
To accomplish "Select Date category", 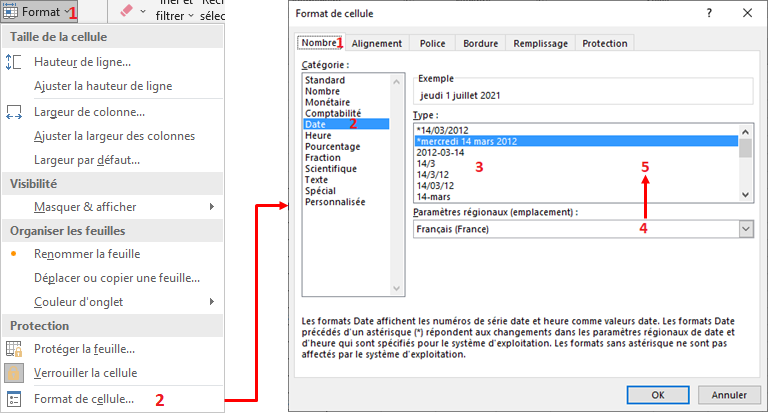I will 346,124.
